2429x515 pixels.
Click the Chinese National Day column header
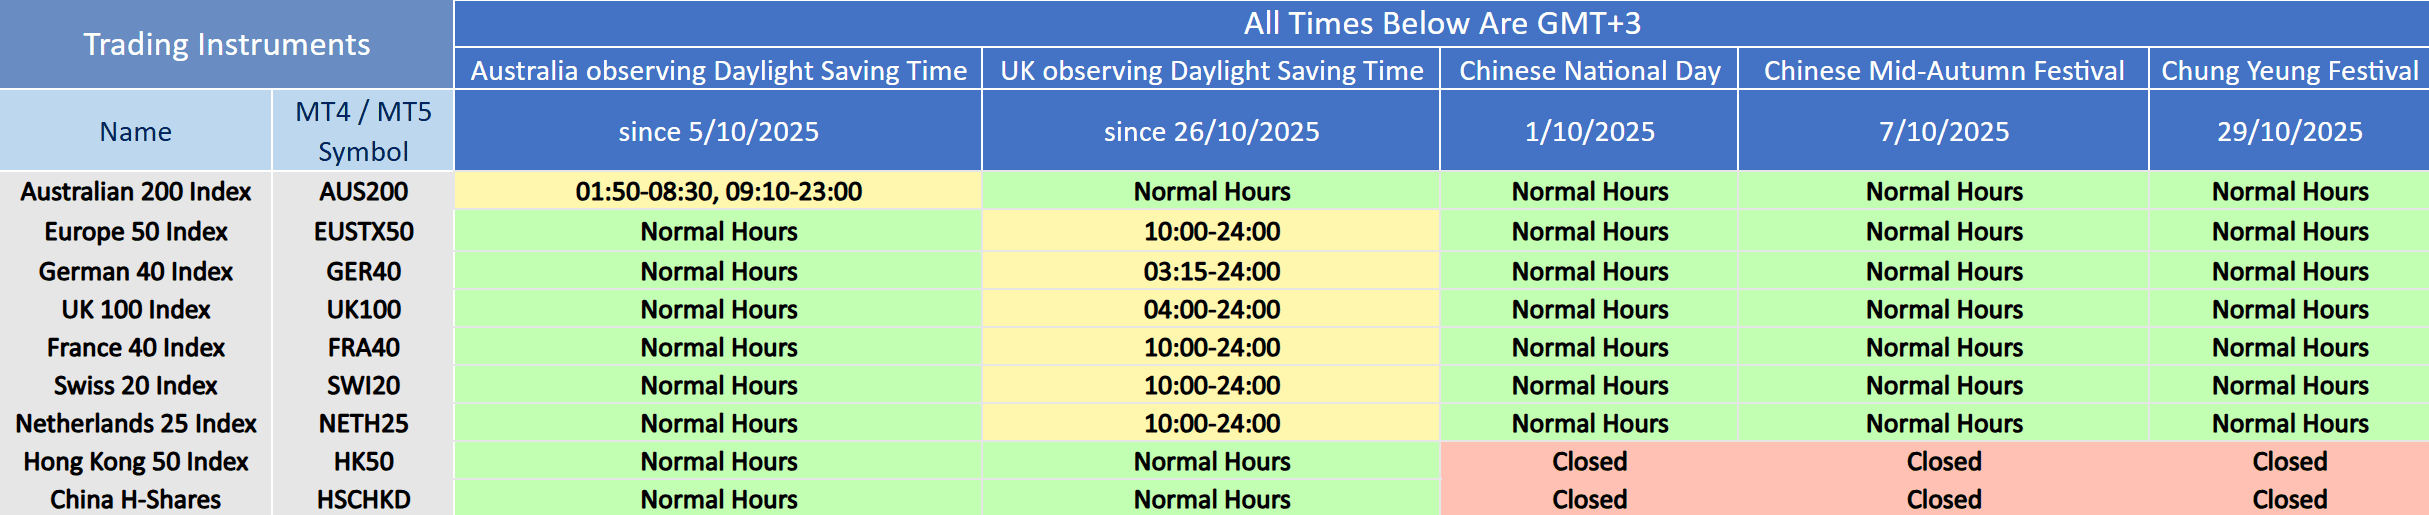pyautogui.click(x=1589, y=70)
